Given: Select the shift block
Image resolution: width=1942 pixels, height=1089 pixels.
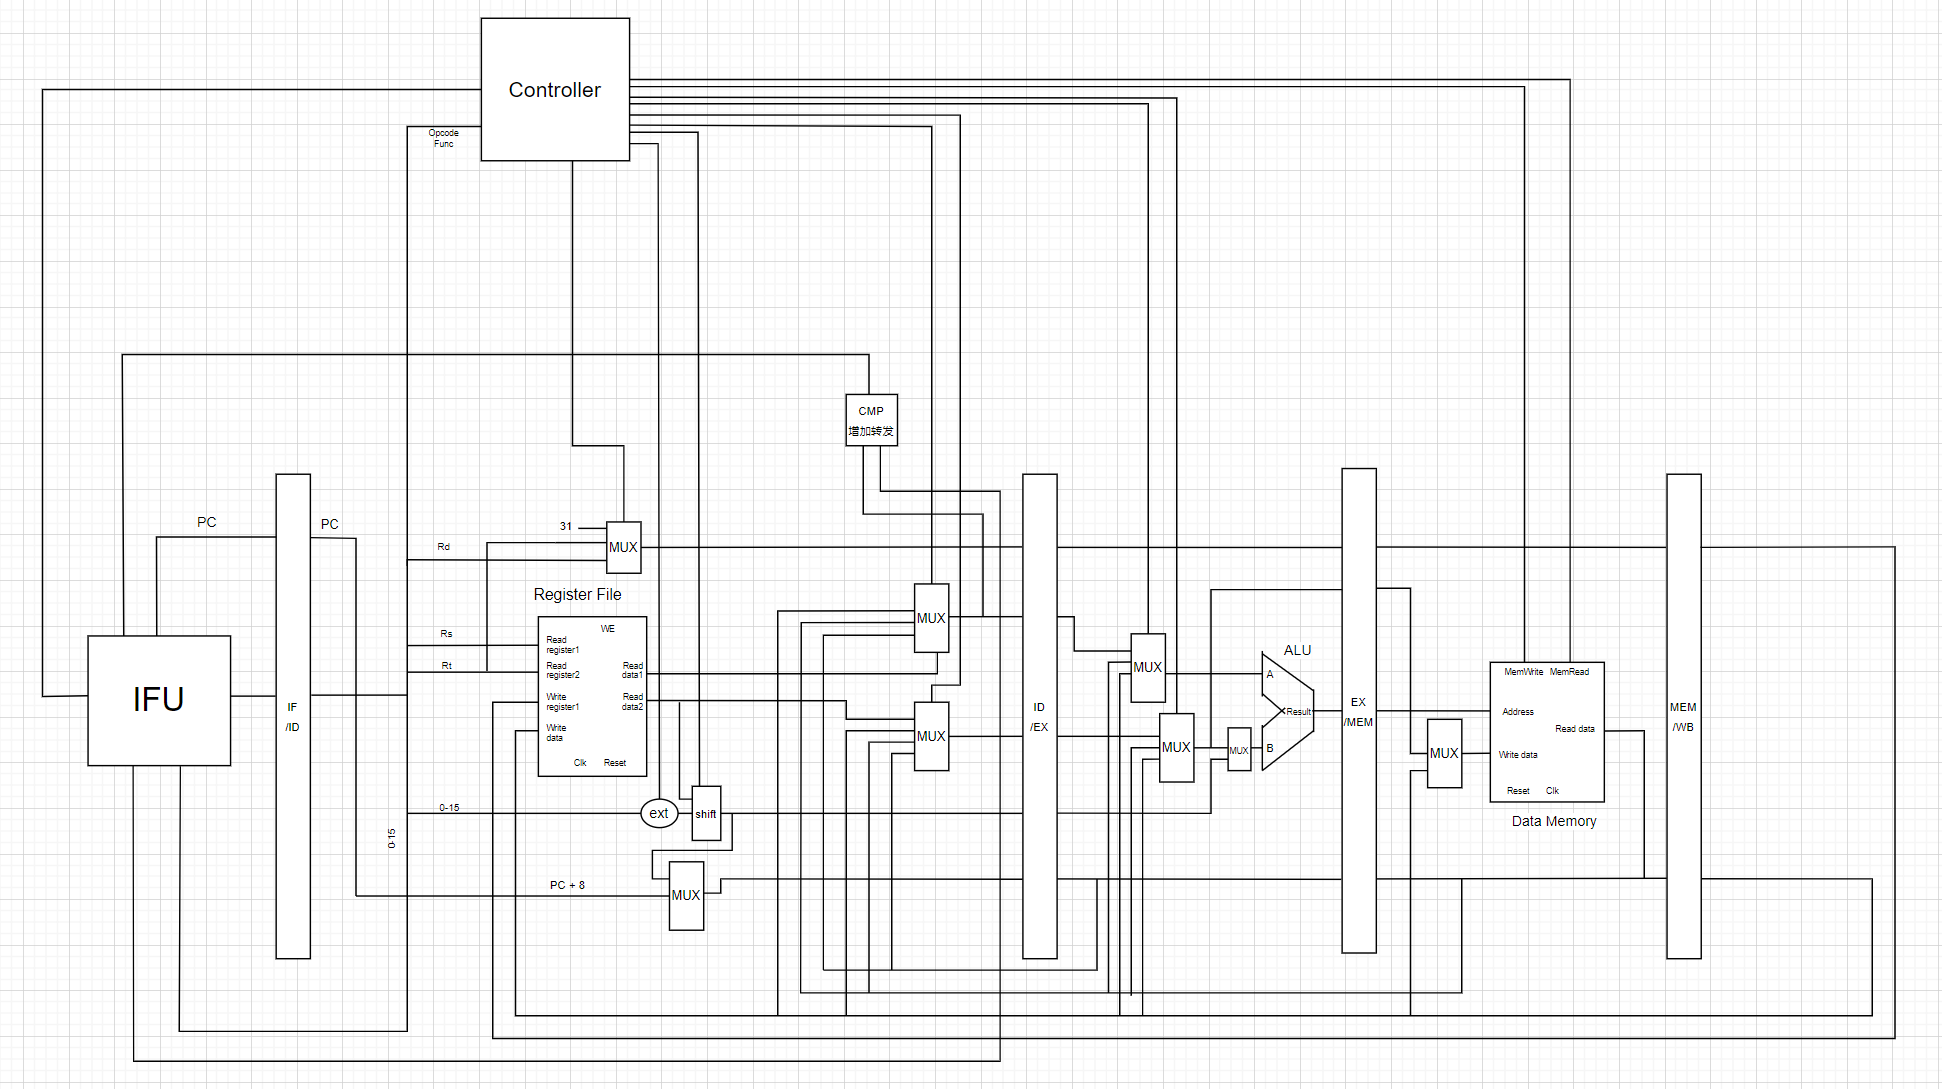Looking at the screenshot, I should coord(706,813).
